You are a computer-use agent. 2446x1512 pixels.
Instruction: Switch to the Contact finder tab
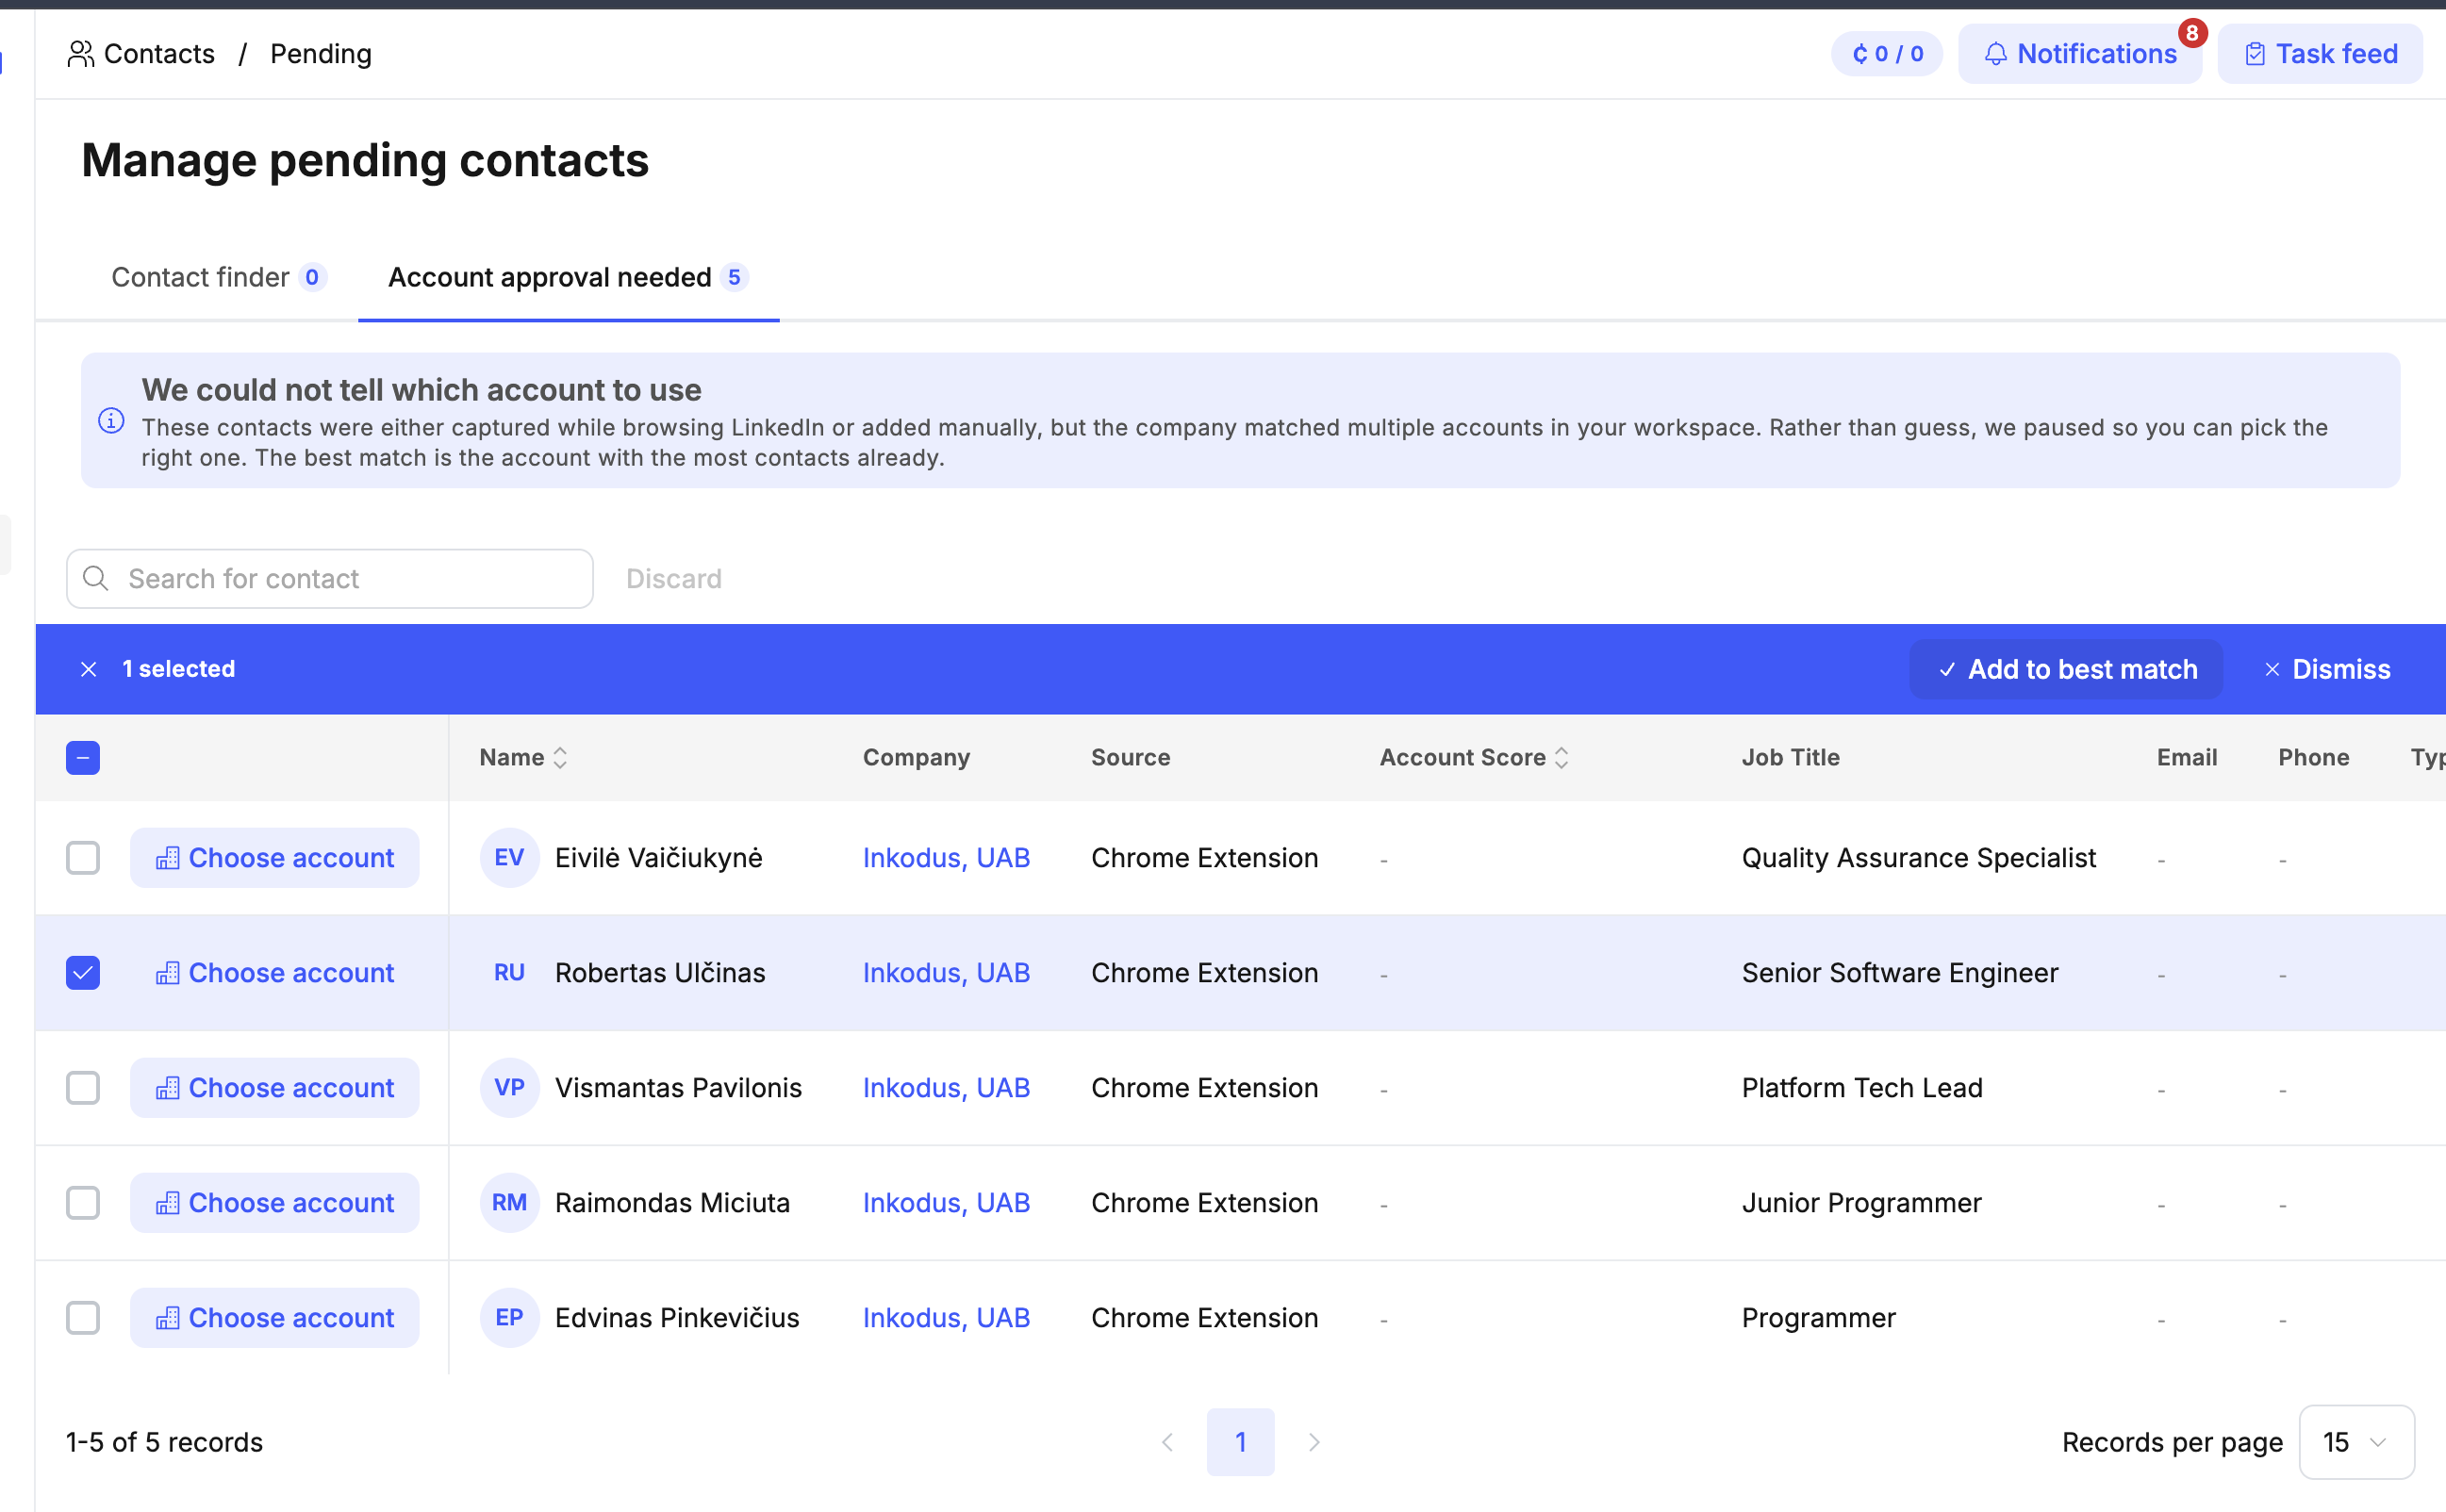219,277
